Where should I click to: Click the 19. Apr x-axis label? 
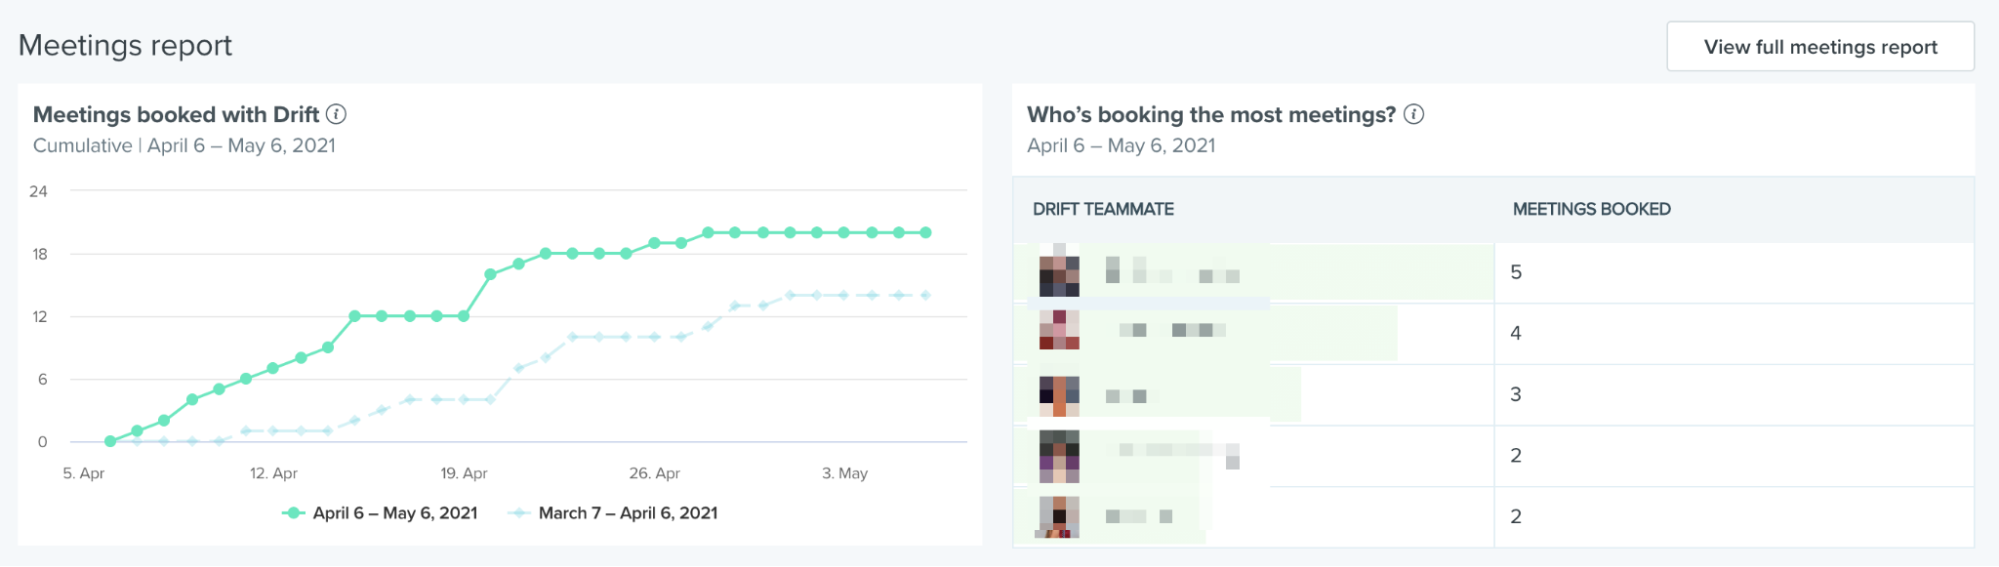pos(464,473)
